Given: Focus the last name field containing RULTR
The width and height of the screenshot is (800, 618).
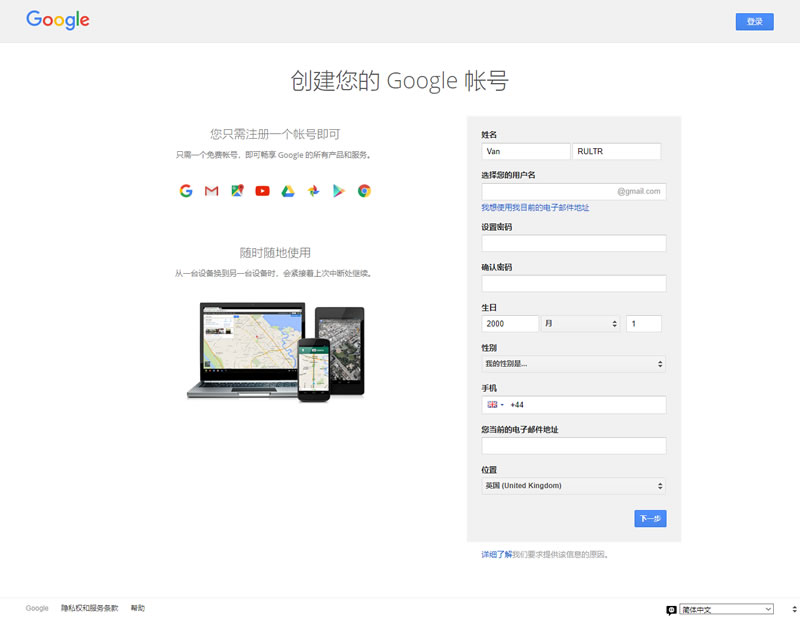Looking at the screenshot, I should coord(616,152).
